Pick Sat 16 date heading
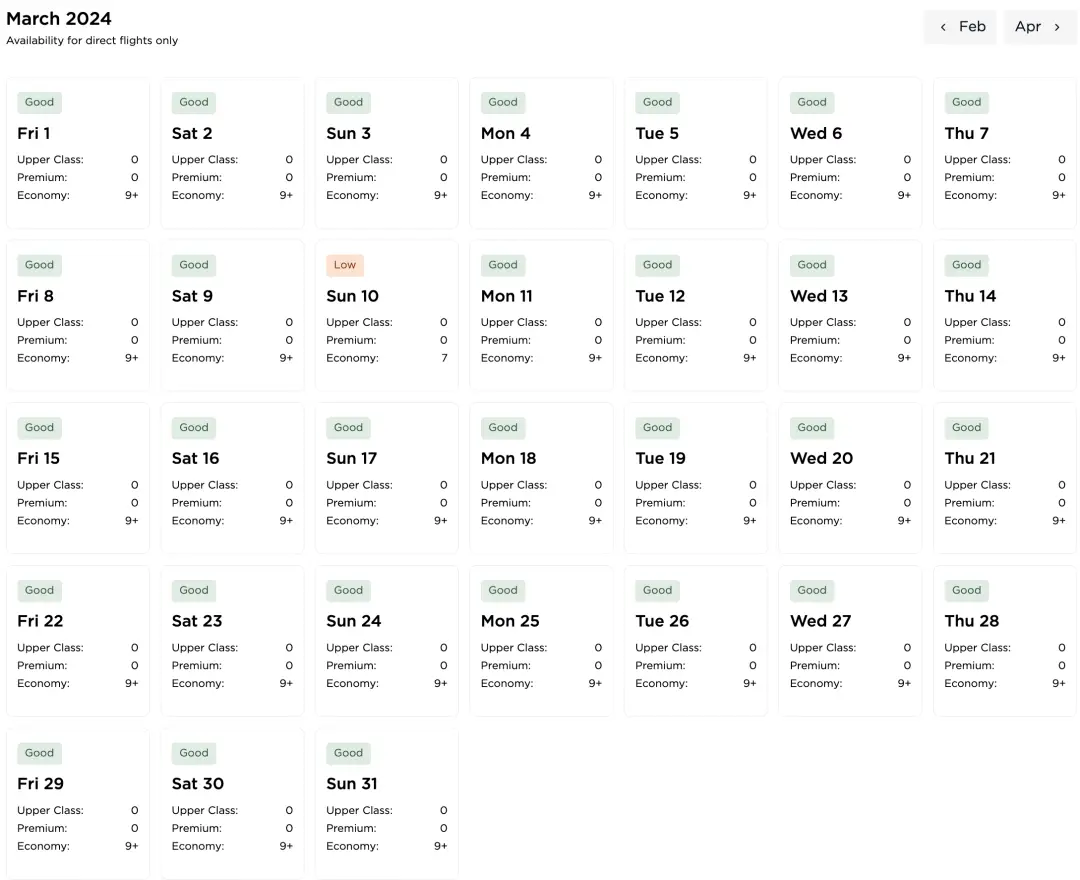The height and width of the screenshot is (880, 1080). 196,459
